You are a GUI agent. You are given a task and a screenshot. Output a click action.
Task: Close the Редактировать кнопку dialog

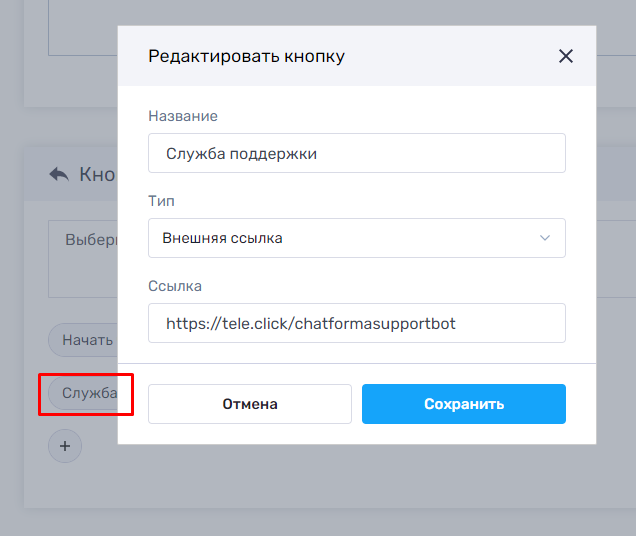pos(566,56)
